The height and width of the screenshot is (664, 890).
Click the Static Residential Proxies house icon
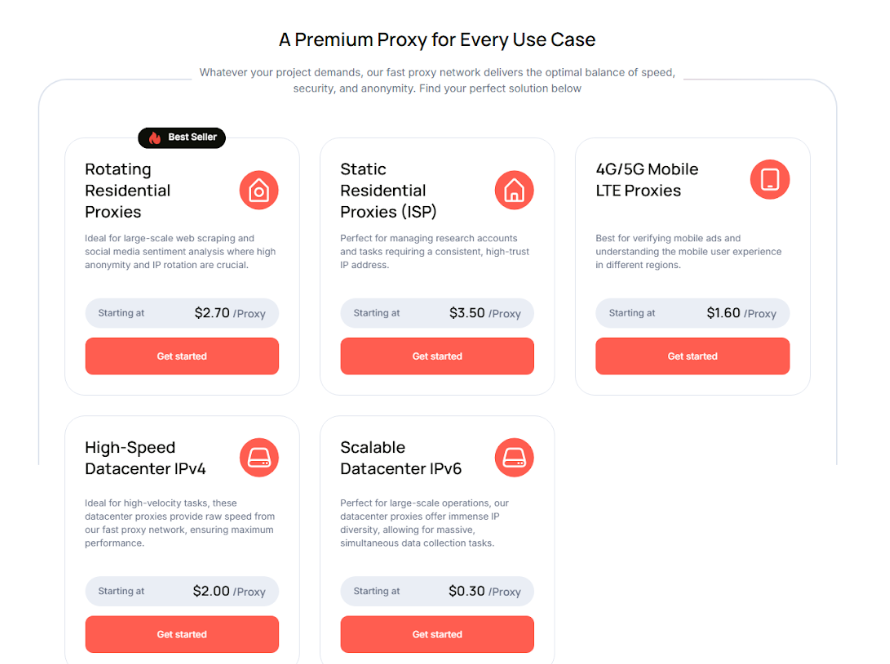(514, 190)
